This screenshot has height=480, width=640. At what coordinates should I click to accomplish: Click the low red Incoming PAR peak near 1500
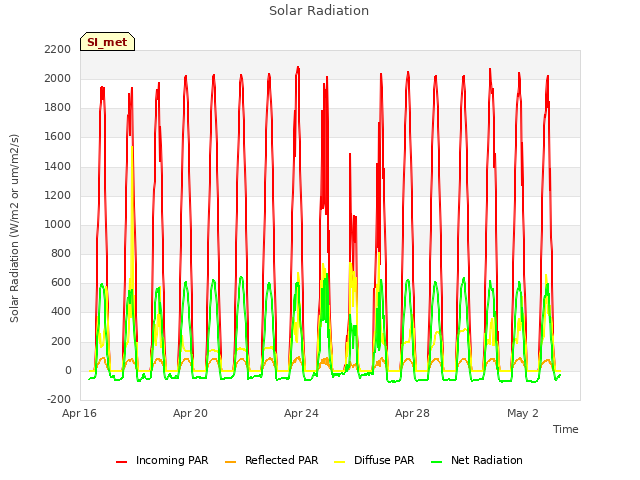(x=350, y=155)
